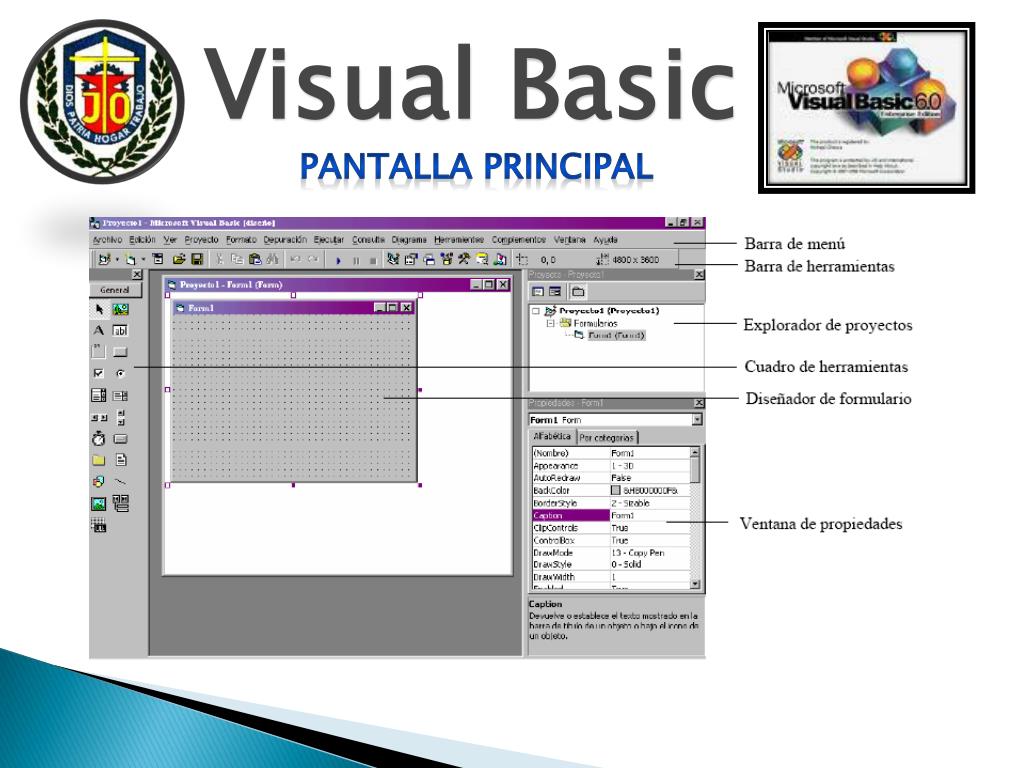Select the DirListBox folder control tool
This screenshot has height=768, width=1024.
[x=99, y=460]
